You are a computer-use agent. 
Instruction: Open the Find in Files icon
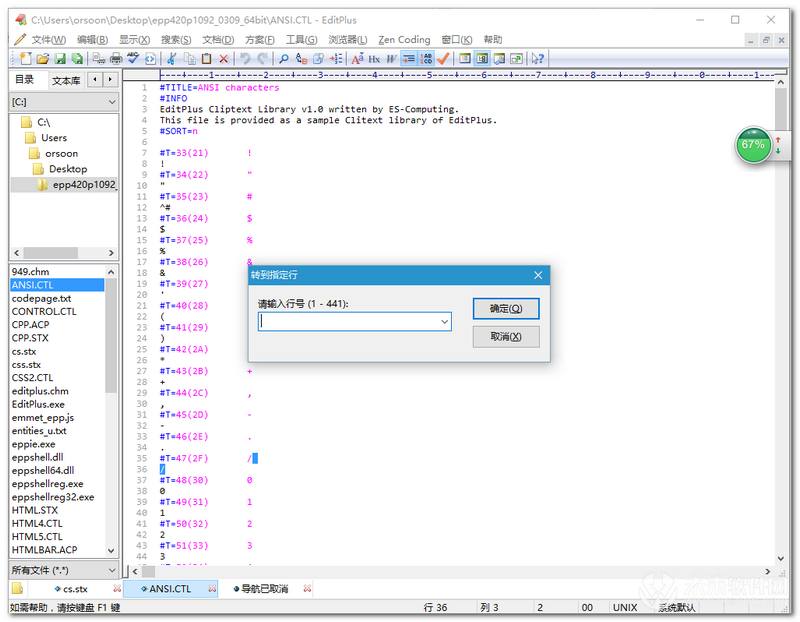[x=318, y=59]
